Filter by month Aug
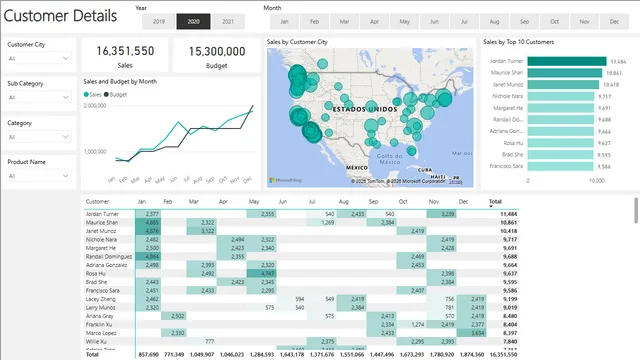 (x=494, y=22)
